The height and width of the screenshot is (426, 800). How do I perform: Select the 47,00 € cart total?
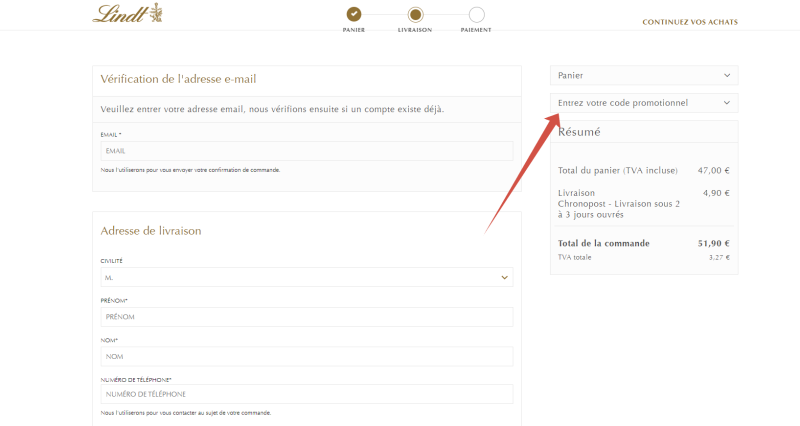tap(714, 170)
